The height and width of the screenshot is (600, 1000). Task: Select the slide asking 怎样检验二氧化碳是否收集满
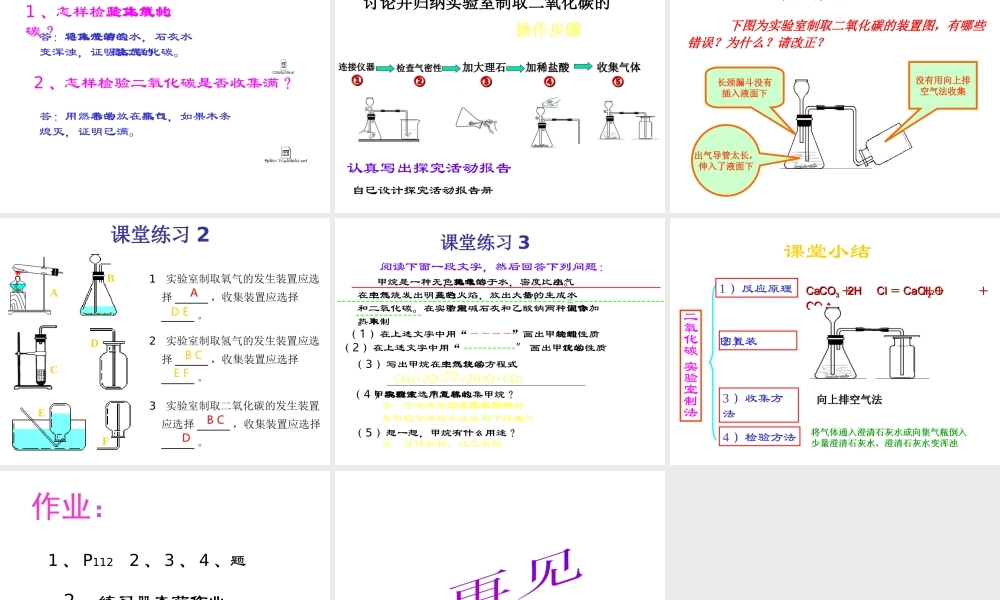tap(165, 106)
